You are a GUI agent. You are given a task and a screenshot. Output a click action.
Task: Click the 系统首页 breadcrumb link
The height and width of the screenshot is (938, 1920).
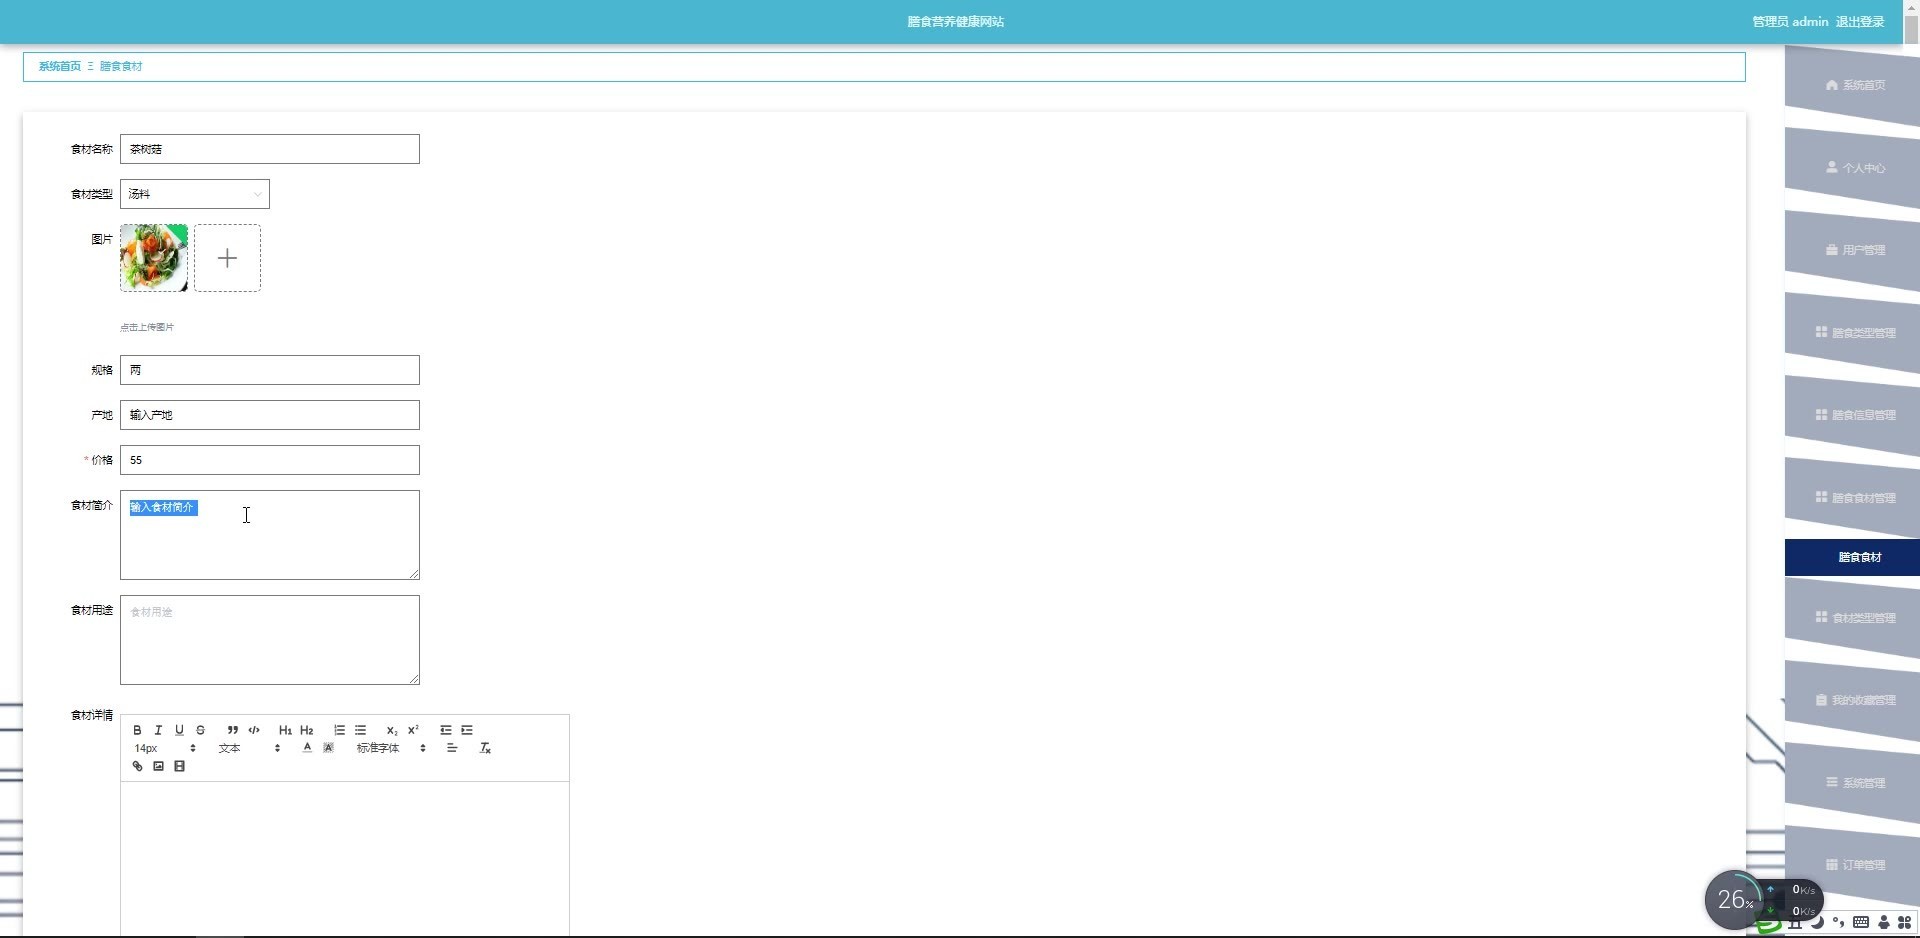tap(60, 66)
